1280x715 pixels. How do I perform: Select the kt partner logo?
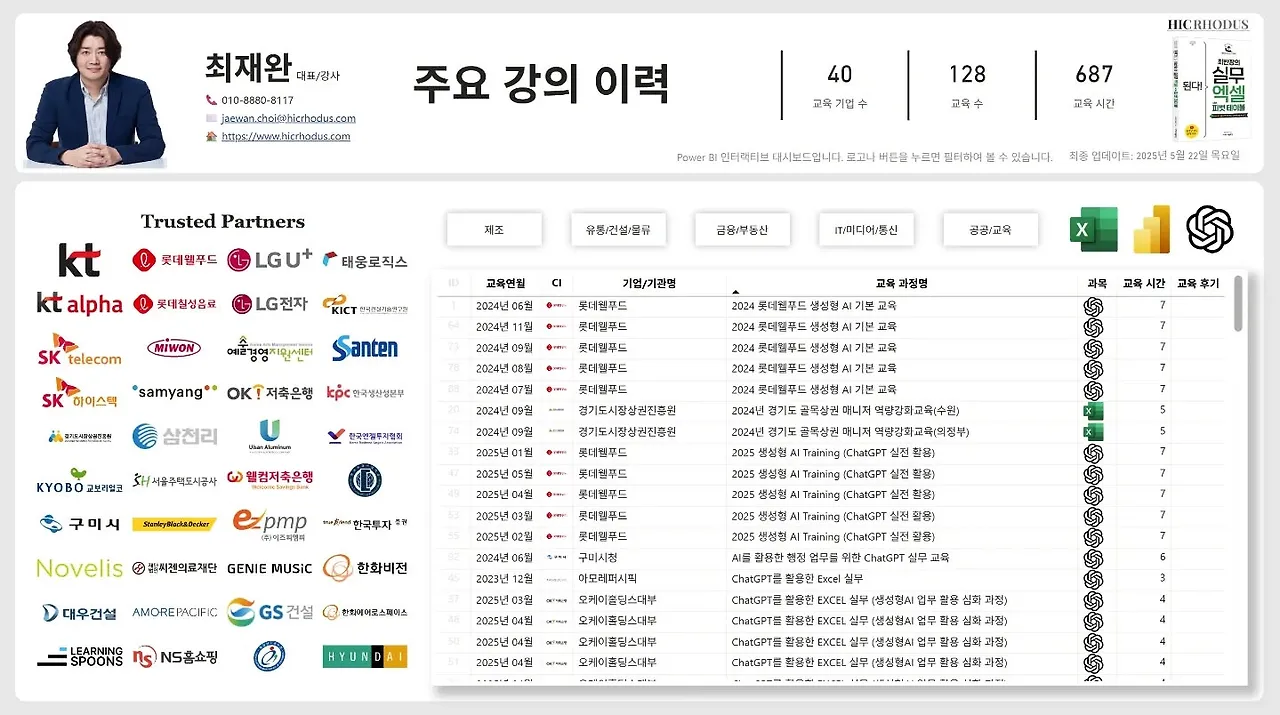[x=79, y=260]
